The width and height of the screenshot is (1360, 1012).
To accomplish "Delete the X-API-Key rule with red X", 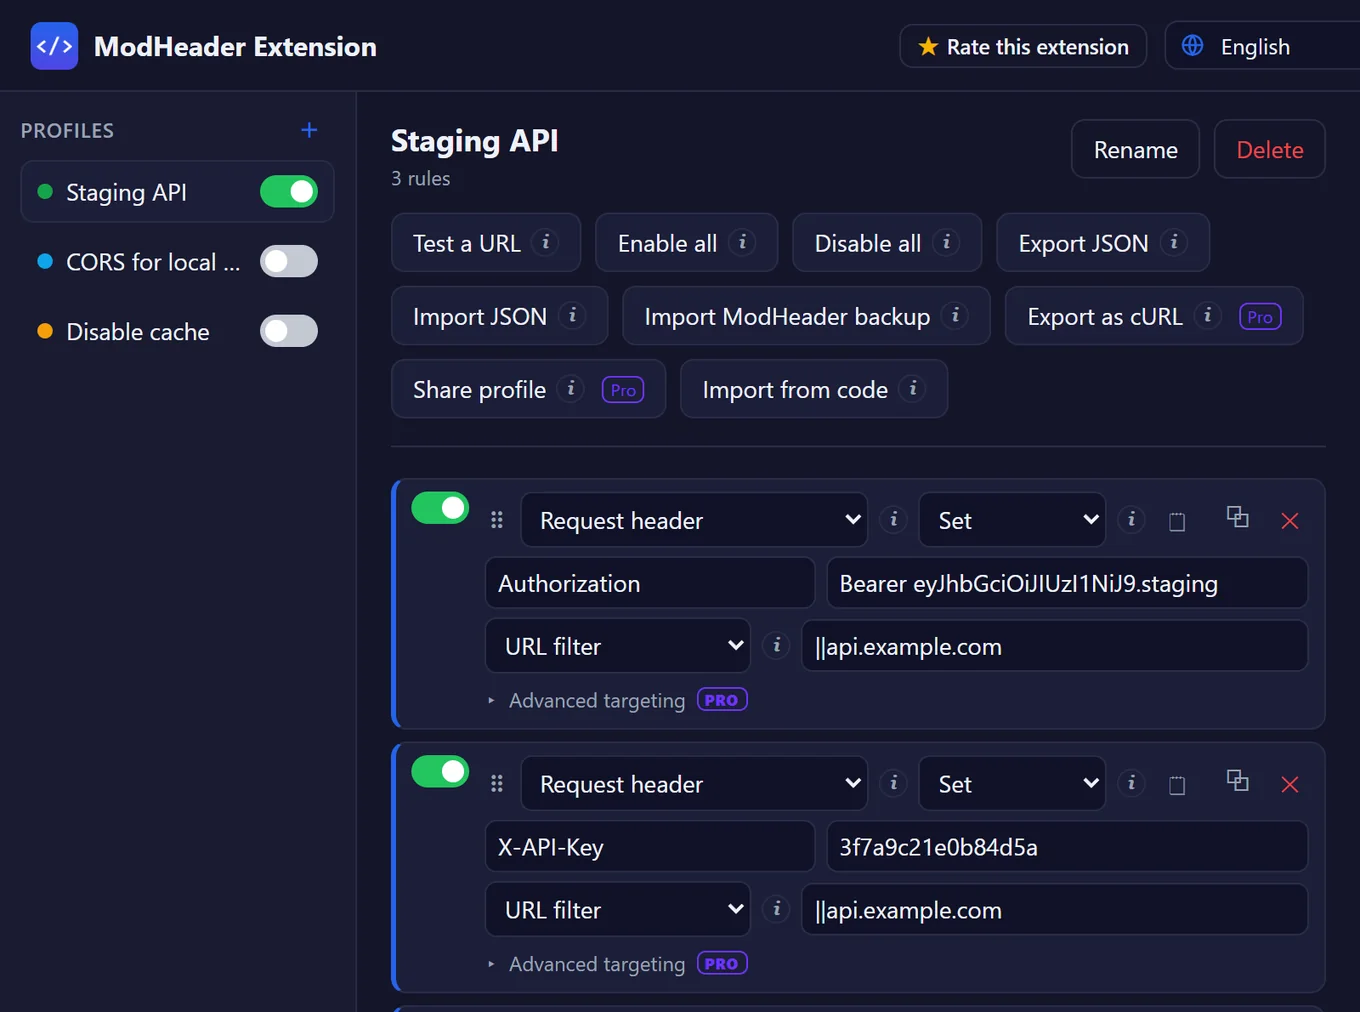I will (1290, 785).
